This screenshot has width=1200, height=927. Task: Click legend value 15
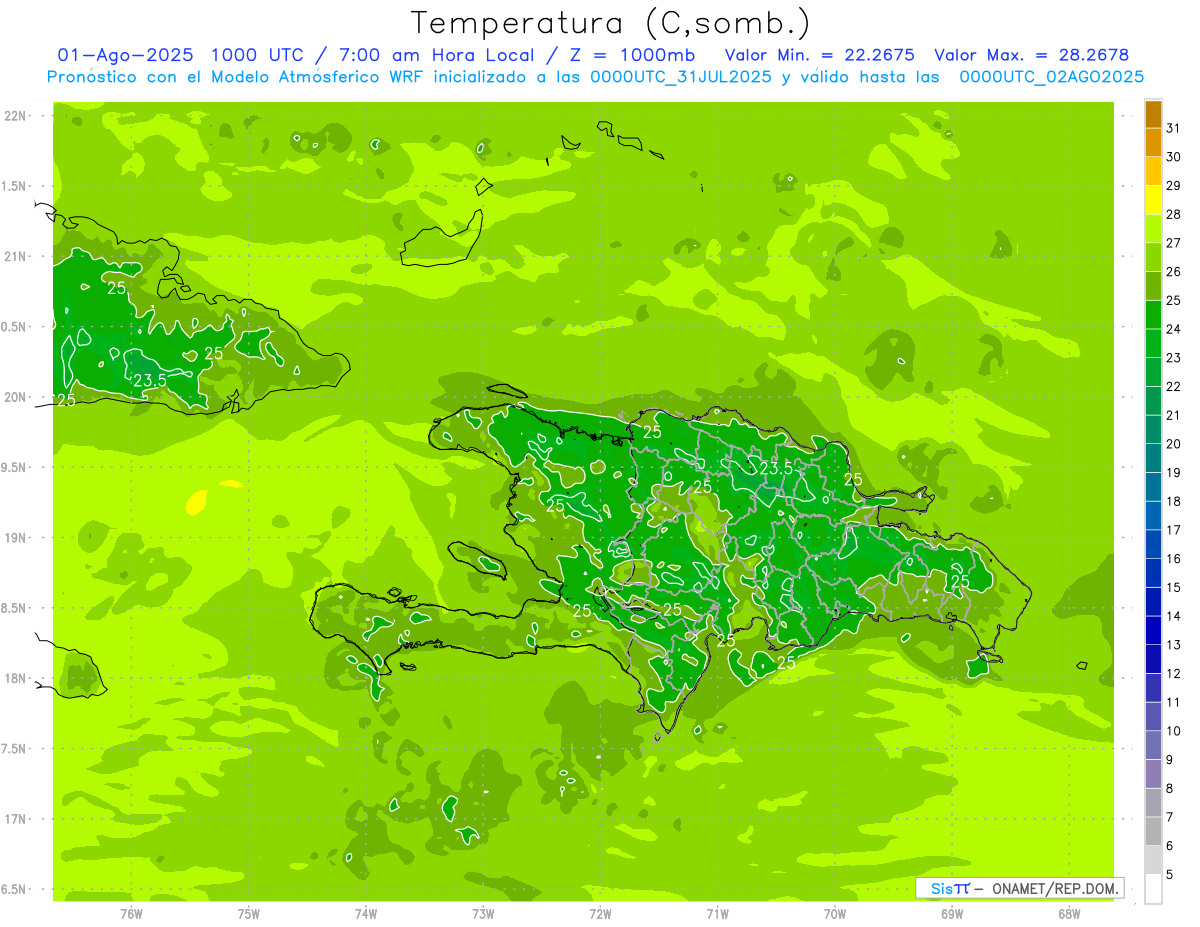[1174, 587]
